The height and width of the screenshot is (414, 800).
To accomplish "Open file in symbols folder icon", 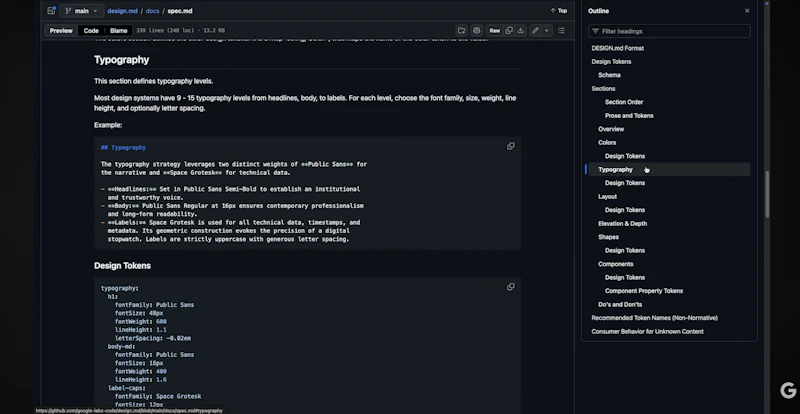I will pyautogui.click(x=461, y=31).
